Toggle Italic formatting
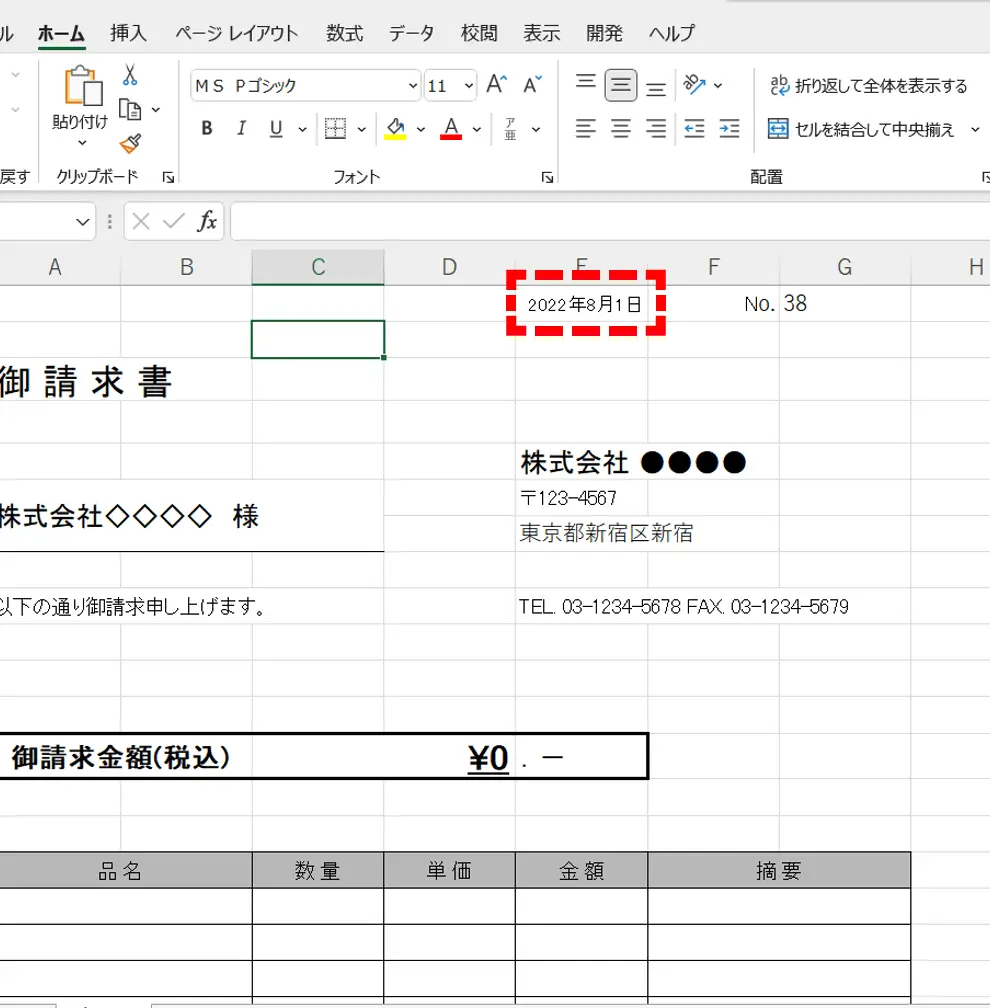 pyautogui.click(x=240, y=128)
